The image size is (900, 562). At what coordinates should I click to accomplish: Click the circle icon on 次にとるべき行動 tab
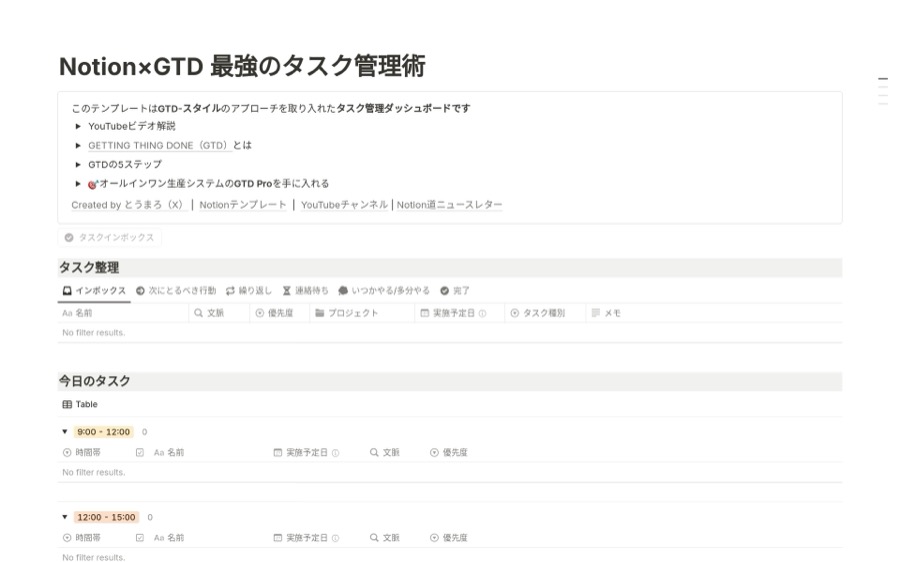(x=140, y=291)
